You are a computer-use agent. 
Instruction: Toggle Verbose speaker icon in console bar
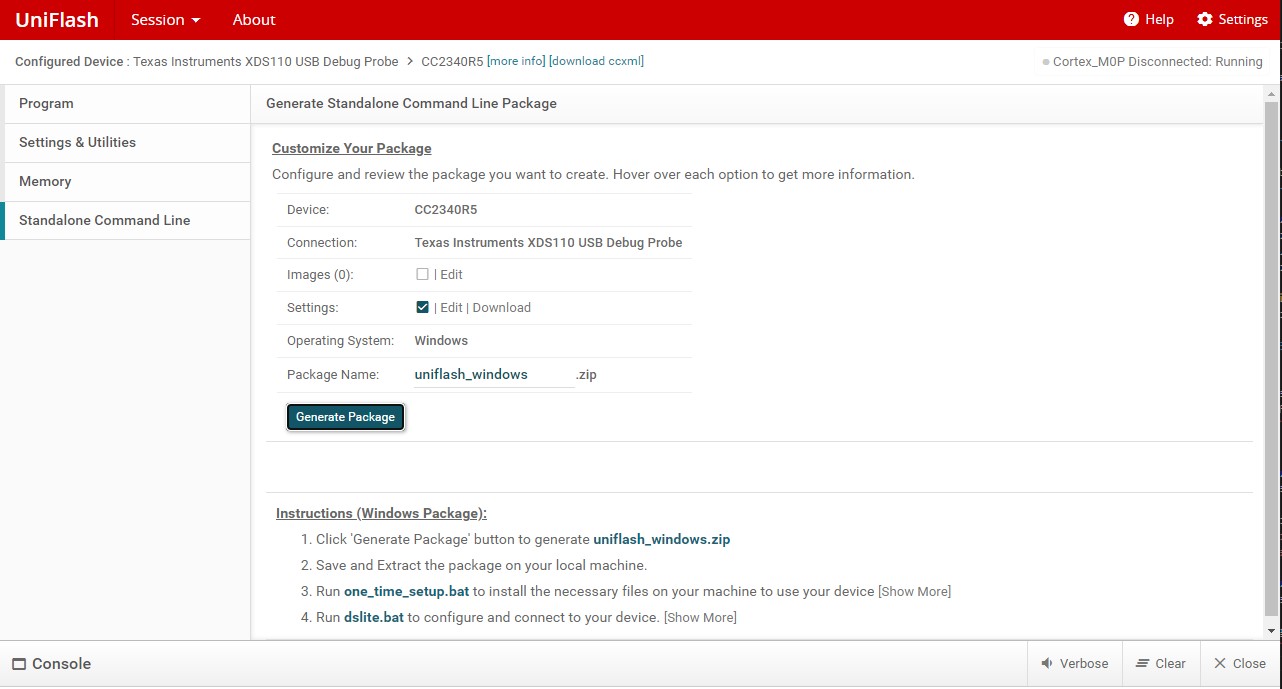(1047, 664)
